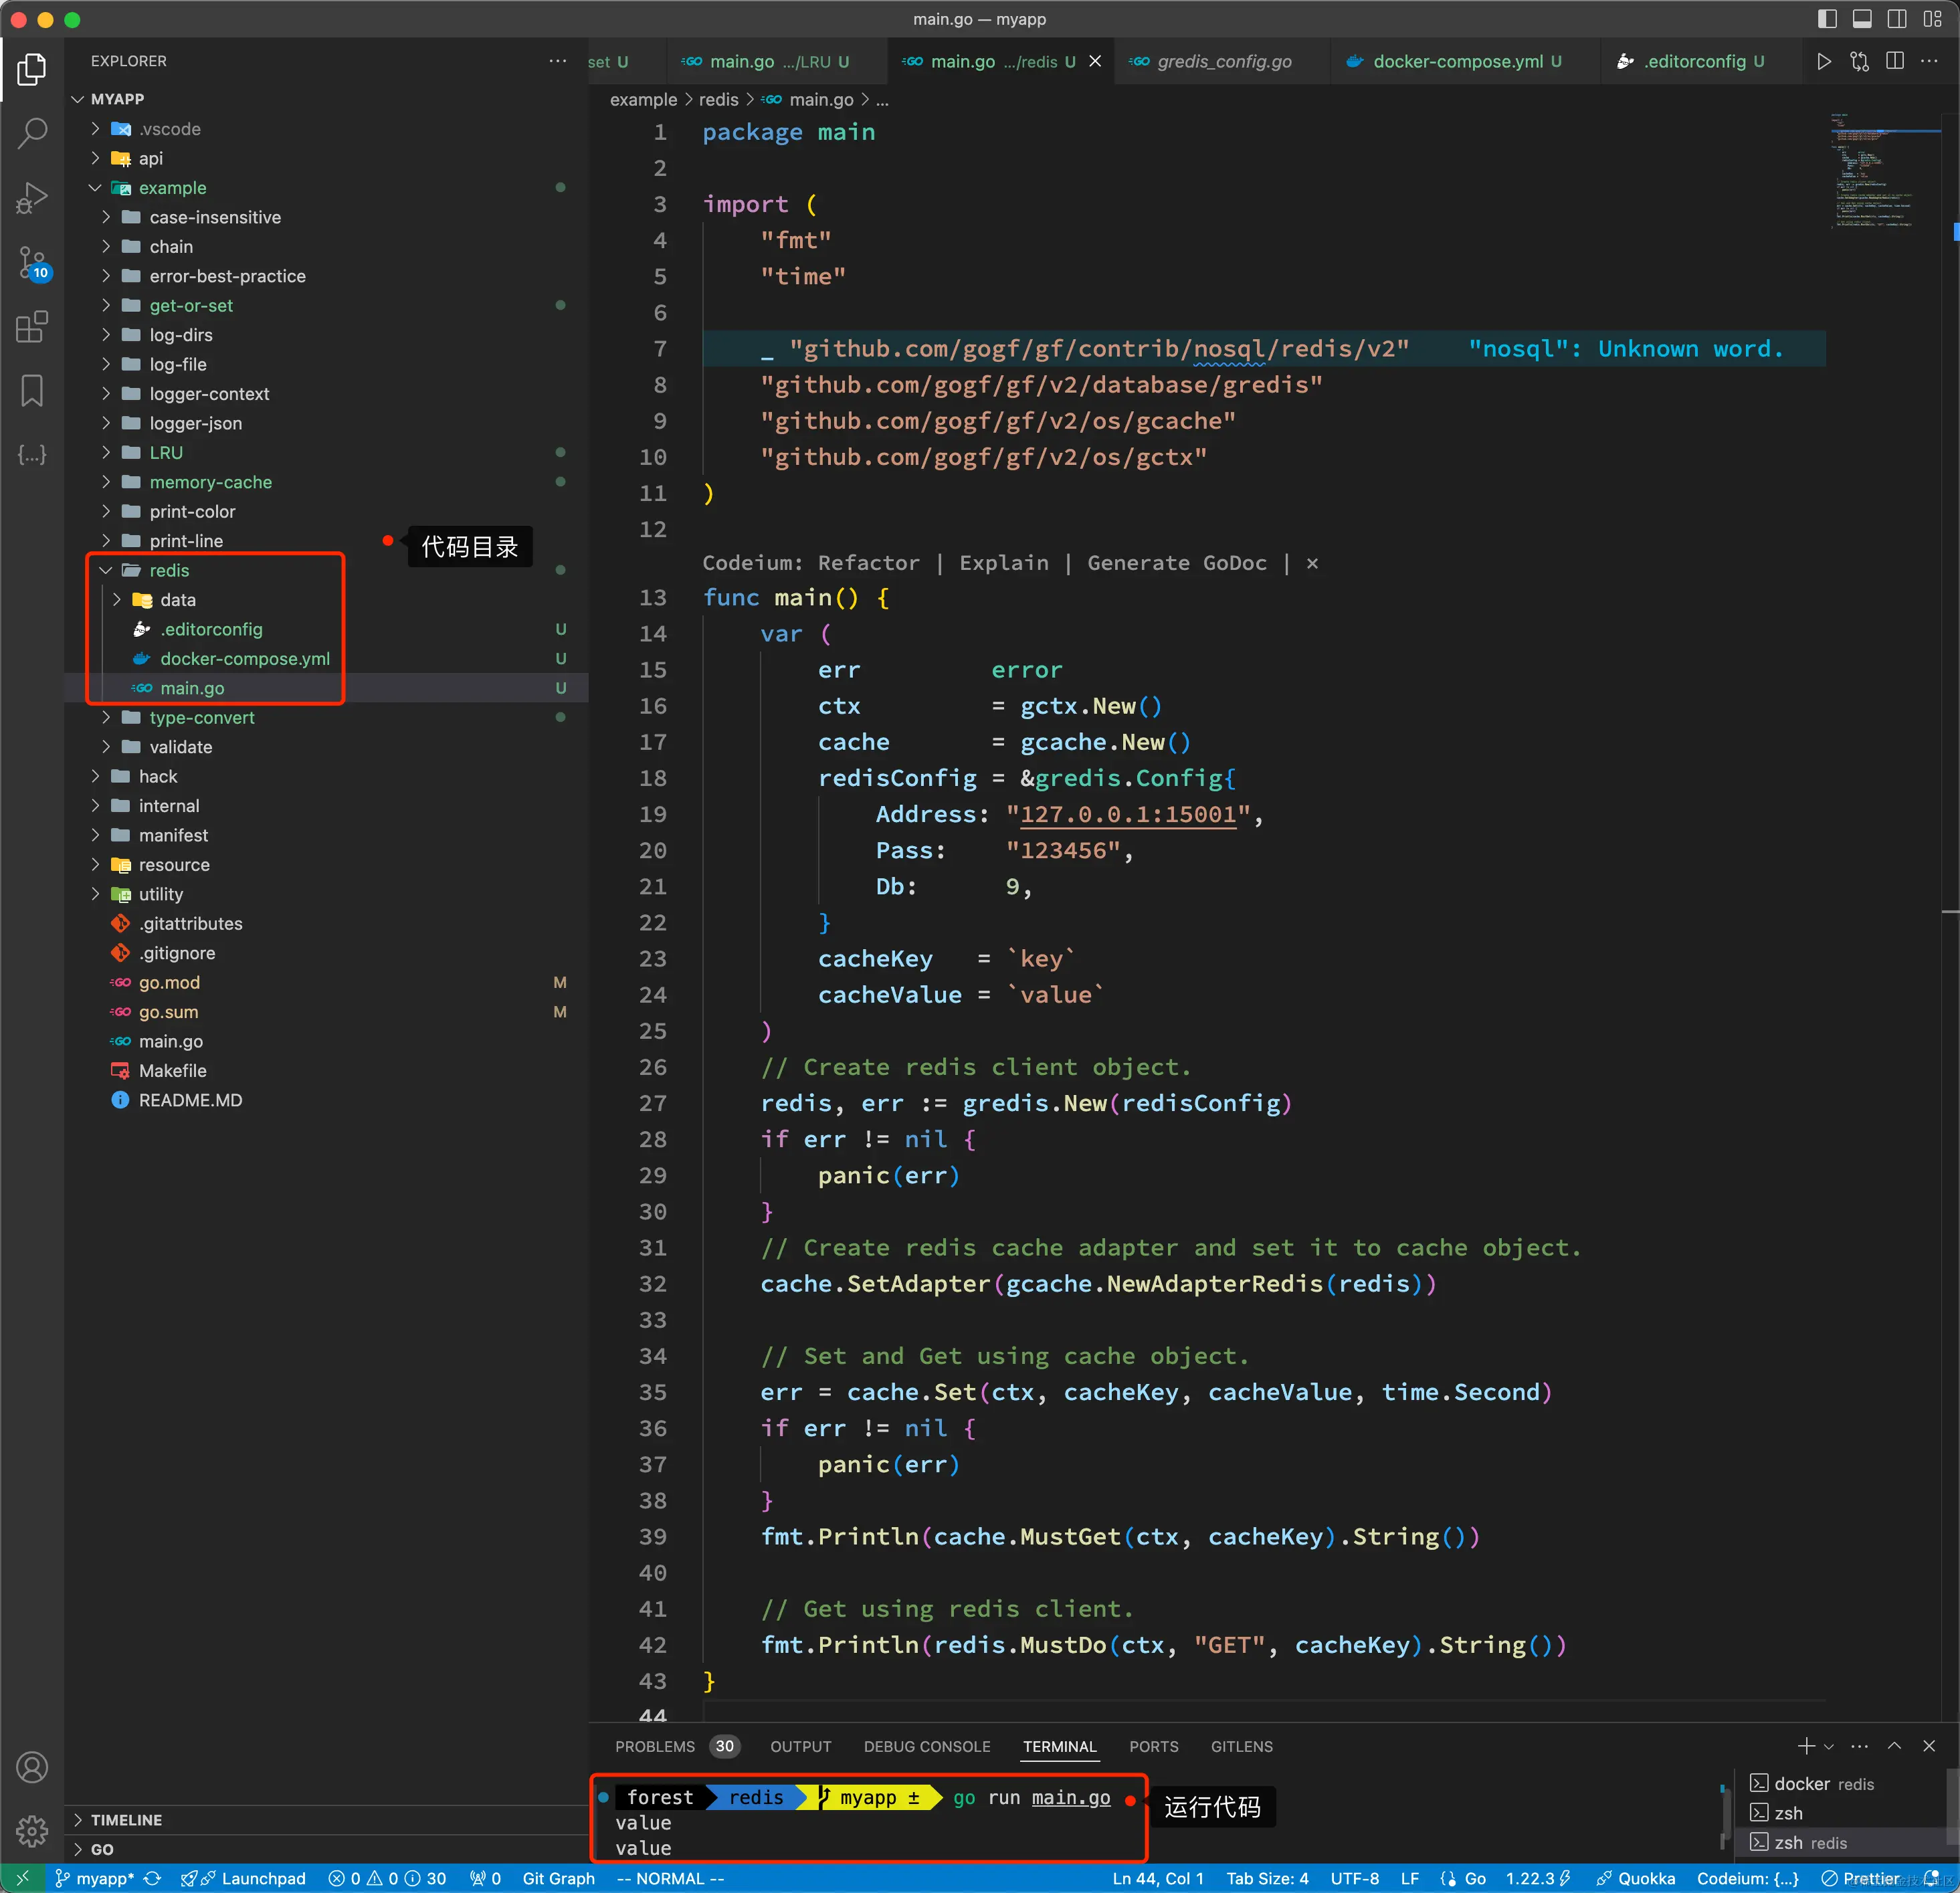Click the myapp* branch in status bar
The height and width of the screenshot is (1893, 1960).
point(94,1878)
